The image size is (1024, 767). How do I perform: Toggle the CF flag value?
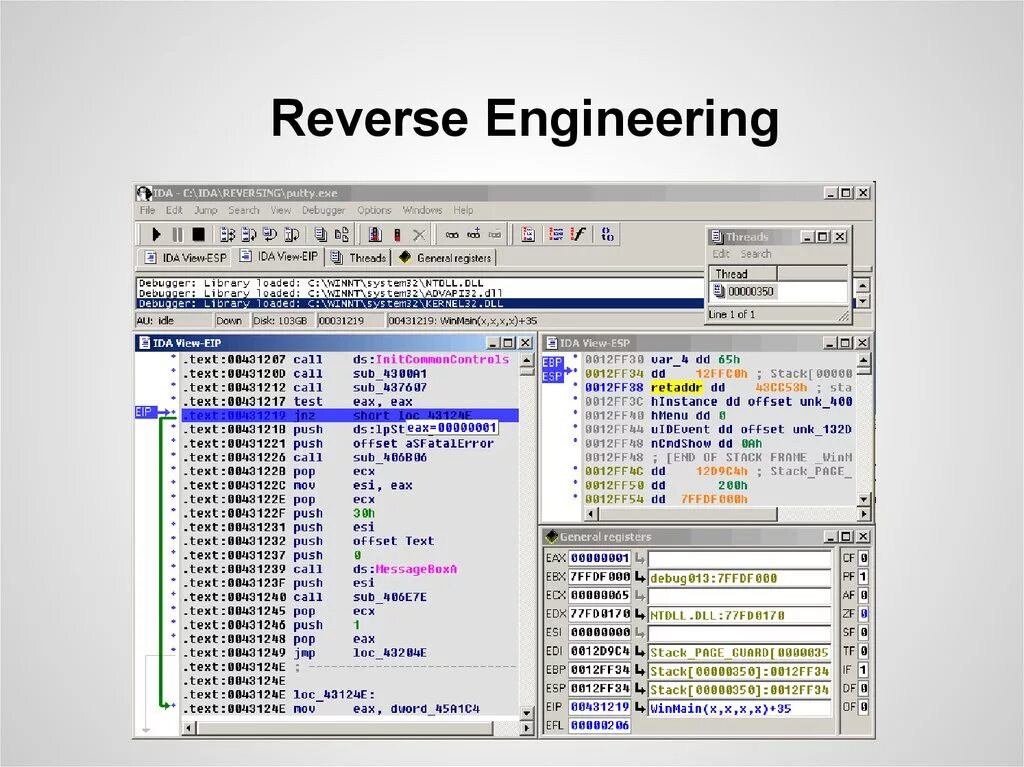click(x=863, y=558)
